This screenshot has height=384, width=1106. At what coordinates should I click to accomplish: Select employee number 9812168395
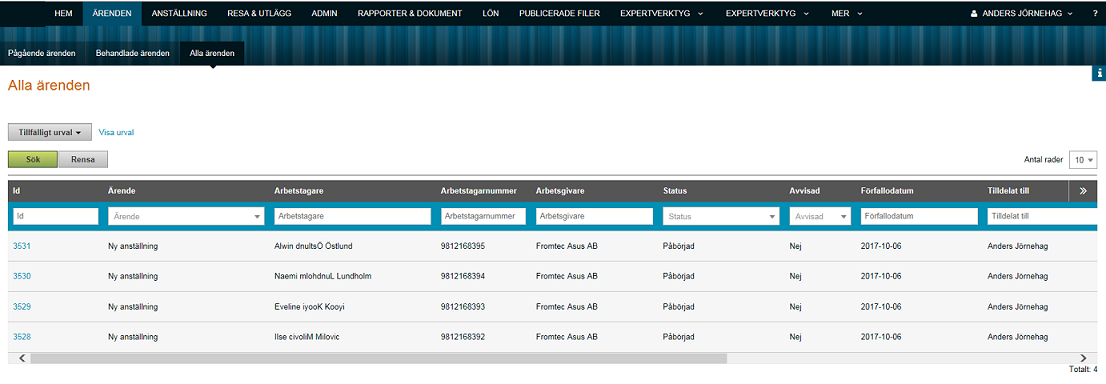pyautogui.click(x=463, y=246)
